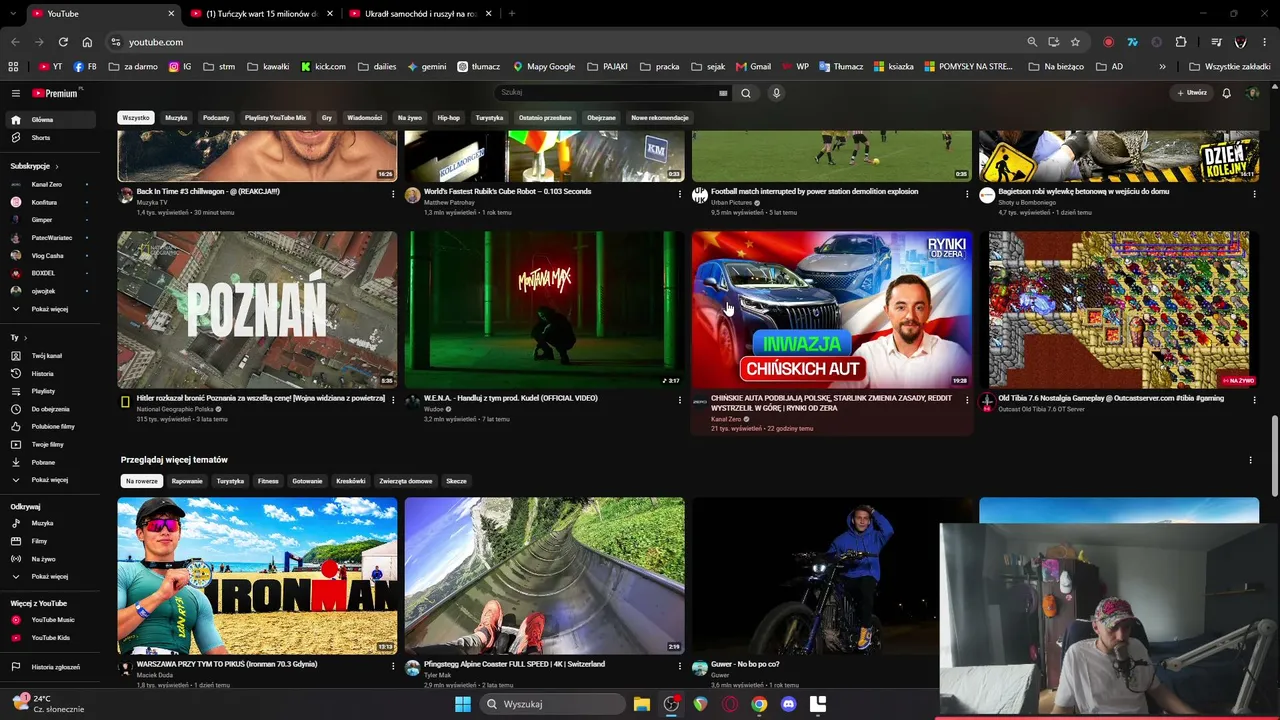Open the page zoom magnifier in address bar
Screen dimensions: 1280x720
(x=1032, y=42)
